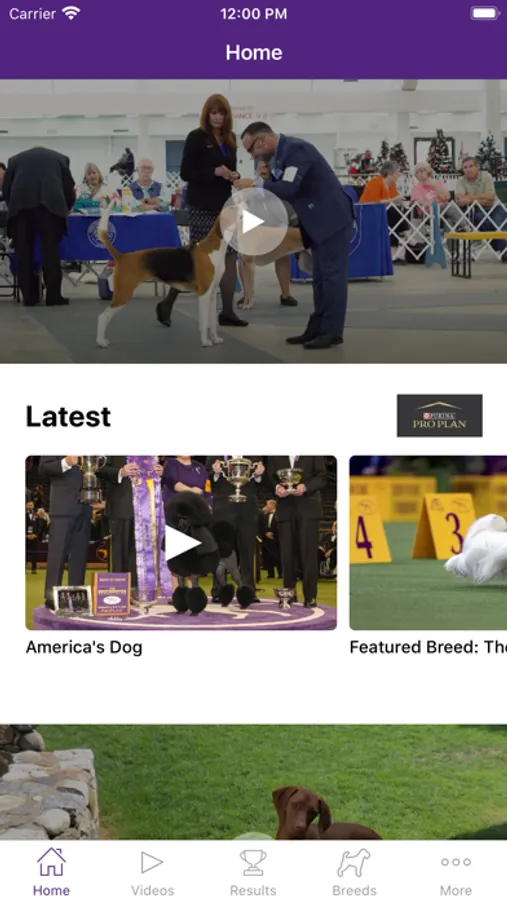Open the brown dog on grass image

tap(253, 782)
